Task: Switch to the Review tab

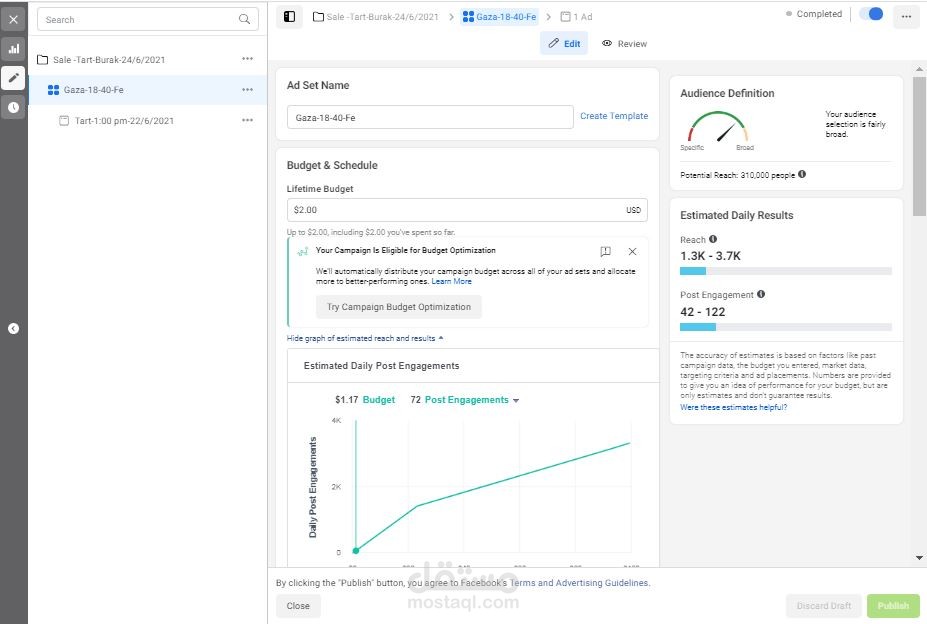Action: pyautogui.click(x=624, y=44)
